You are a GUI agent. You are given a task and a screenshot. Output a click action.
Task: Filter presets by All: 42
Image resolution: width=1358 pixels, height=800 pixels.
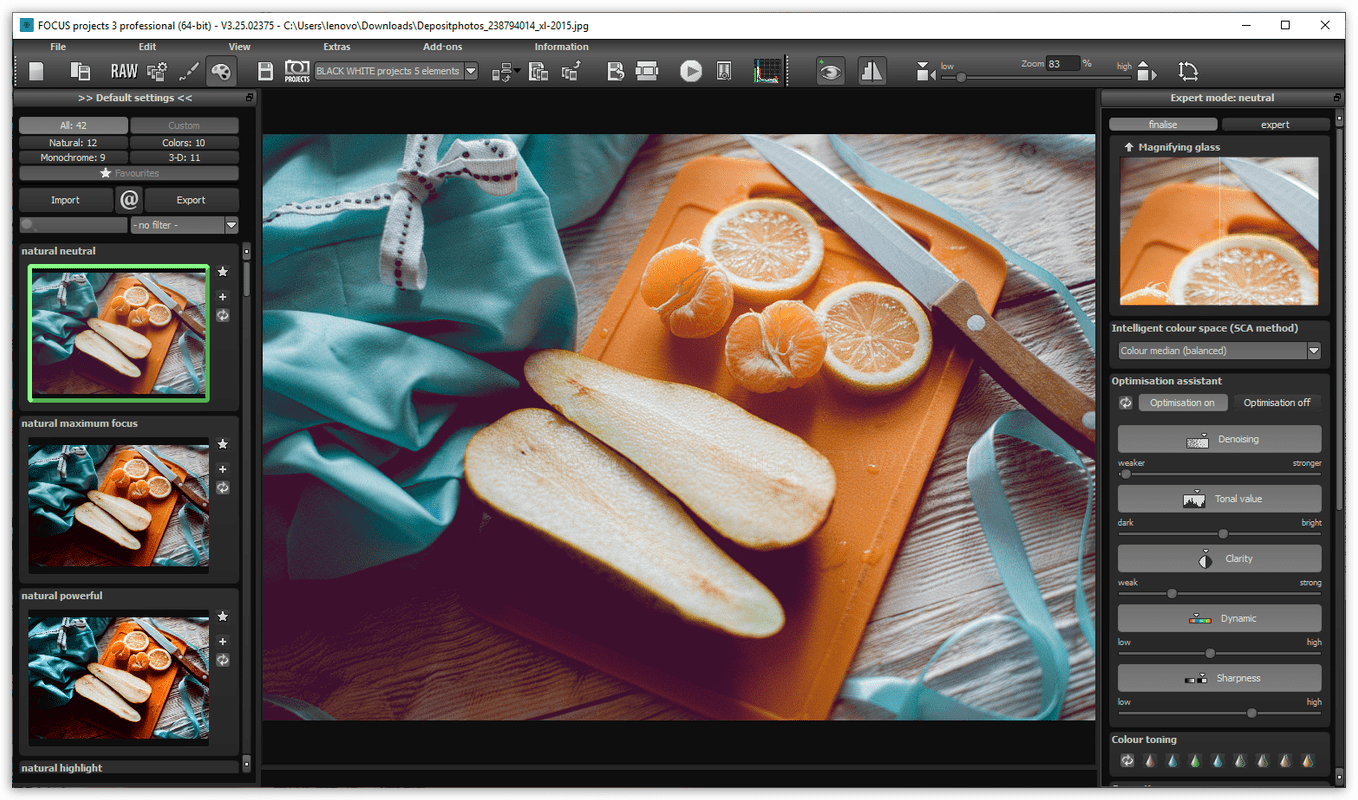pyautogui.click(x=73, y=125)
